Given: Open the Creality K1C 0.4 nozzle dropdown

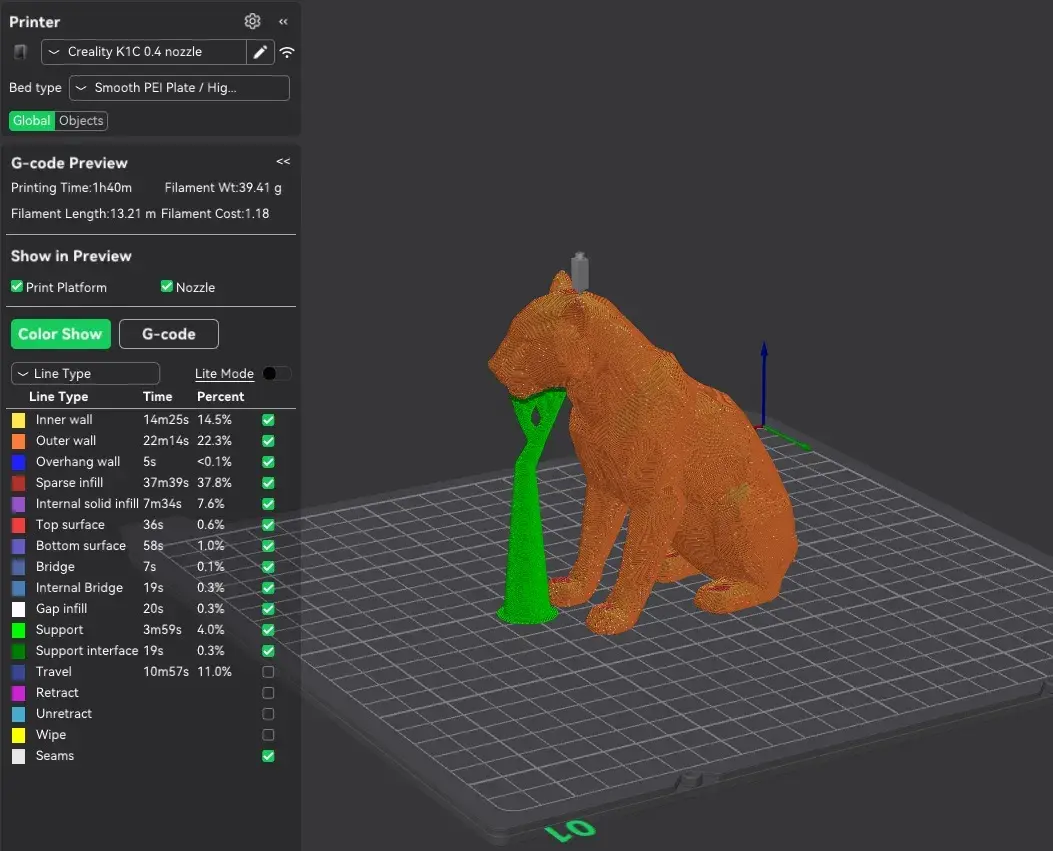Looking at the screenshot, I should [x=144, y=51].
